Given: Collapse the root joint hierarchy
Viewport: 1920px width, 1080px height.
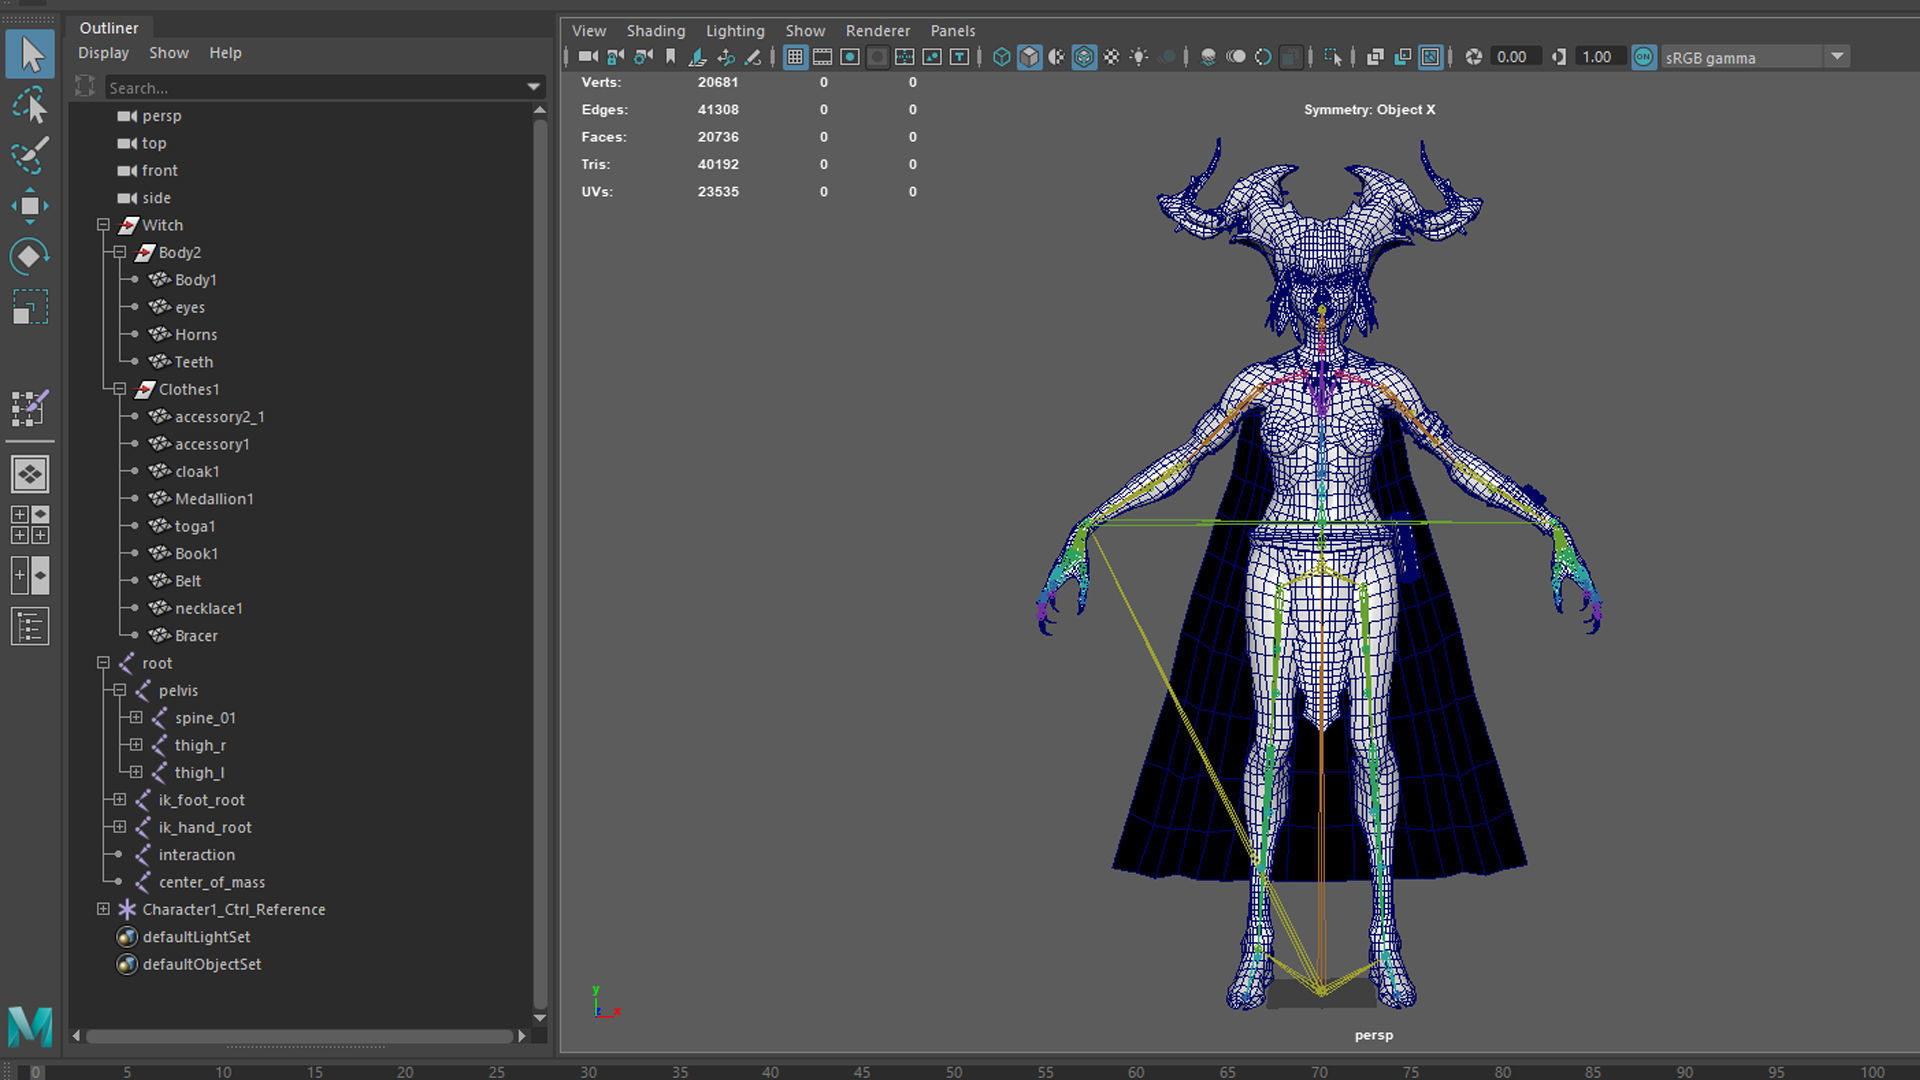Looking at the screenshot, I should [103, 663].
